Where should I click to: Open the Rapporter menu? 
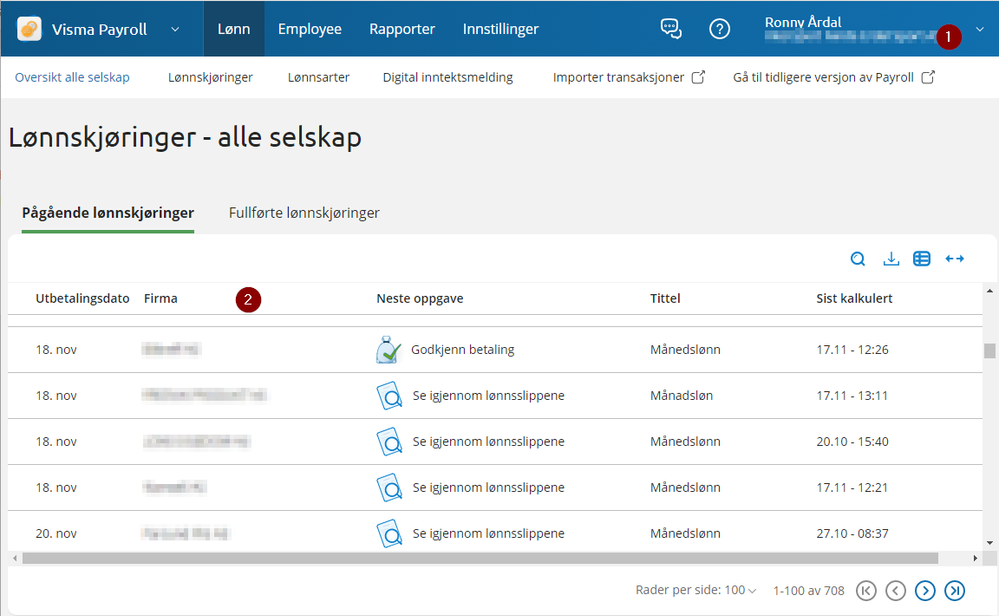point(402,29)
